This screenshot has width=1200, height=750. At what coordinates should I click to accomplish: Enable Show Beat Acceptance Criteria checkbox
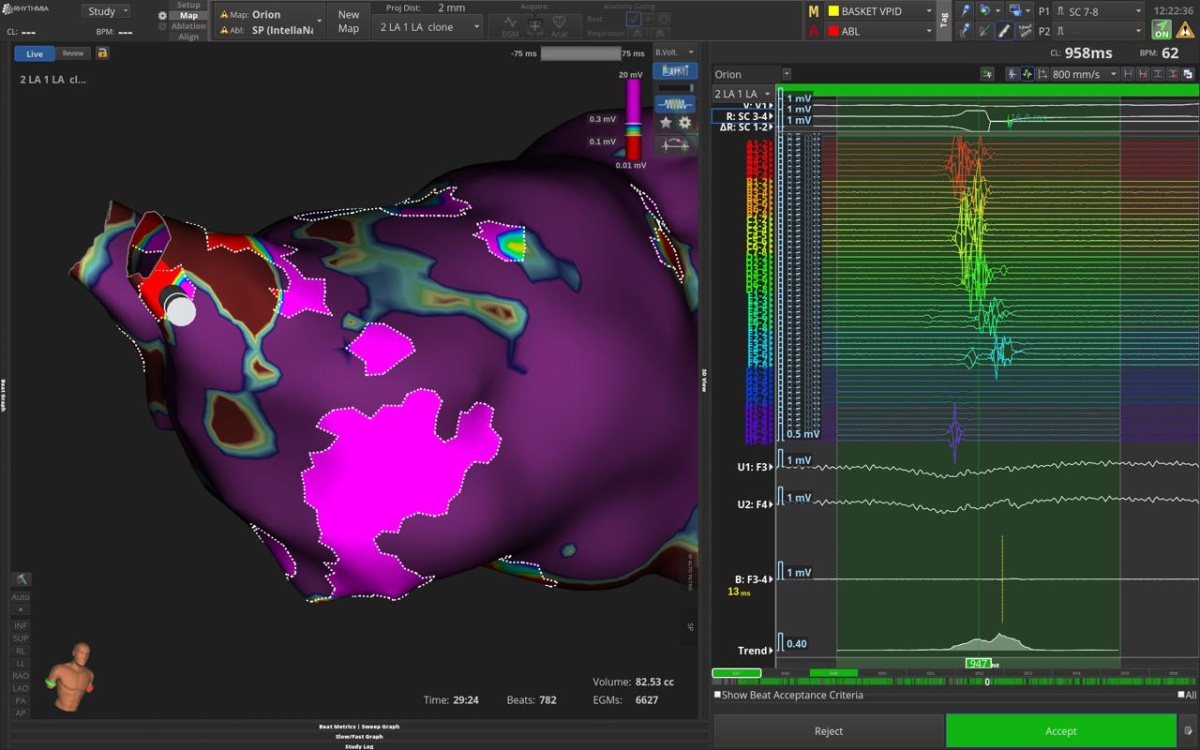pos(718,695)
